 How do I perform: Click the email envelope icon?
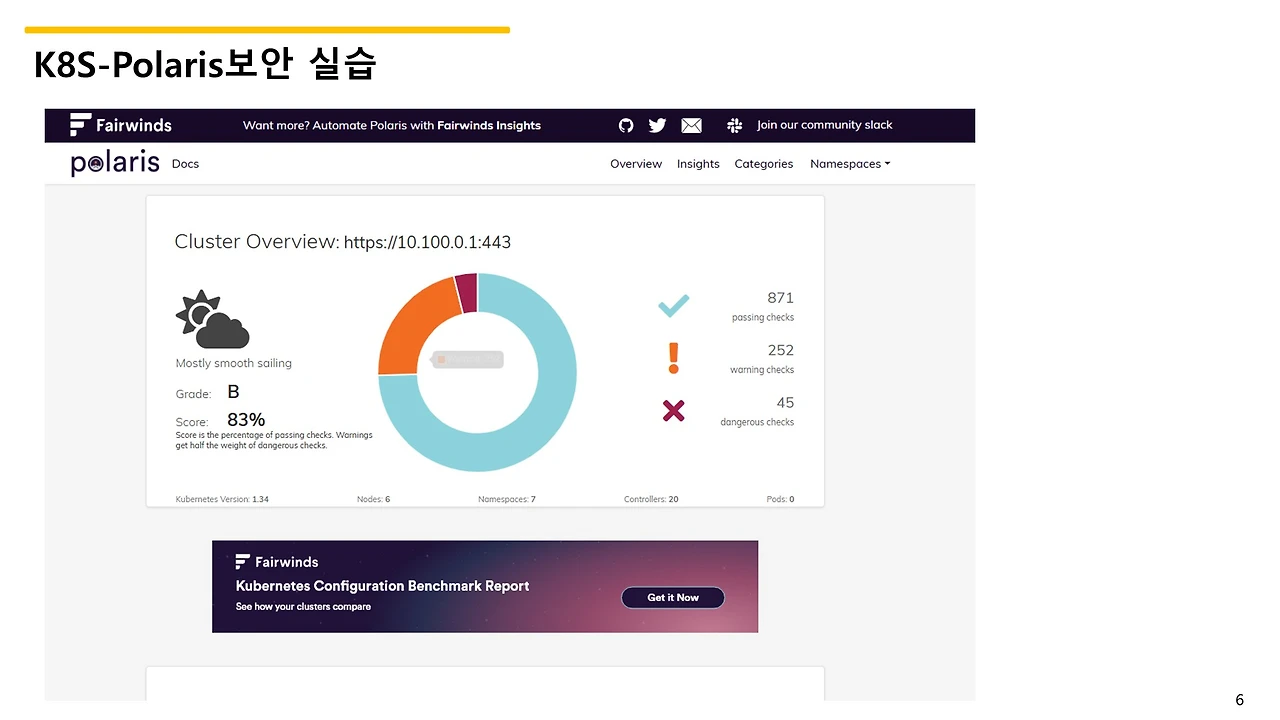[691, 125]
